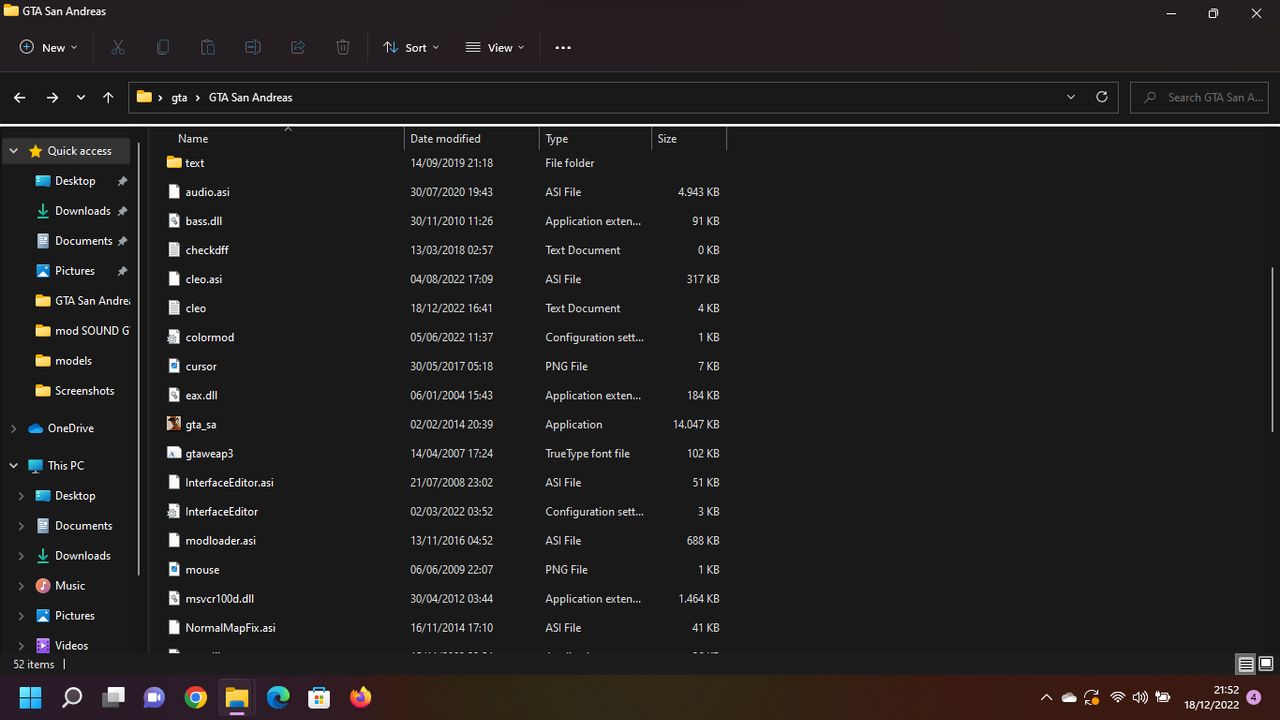This screenshot has width=1280, height=720.
Task: Collapse the Quick access tree
Action: pyautogui.click(x=13, y=151)
